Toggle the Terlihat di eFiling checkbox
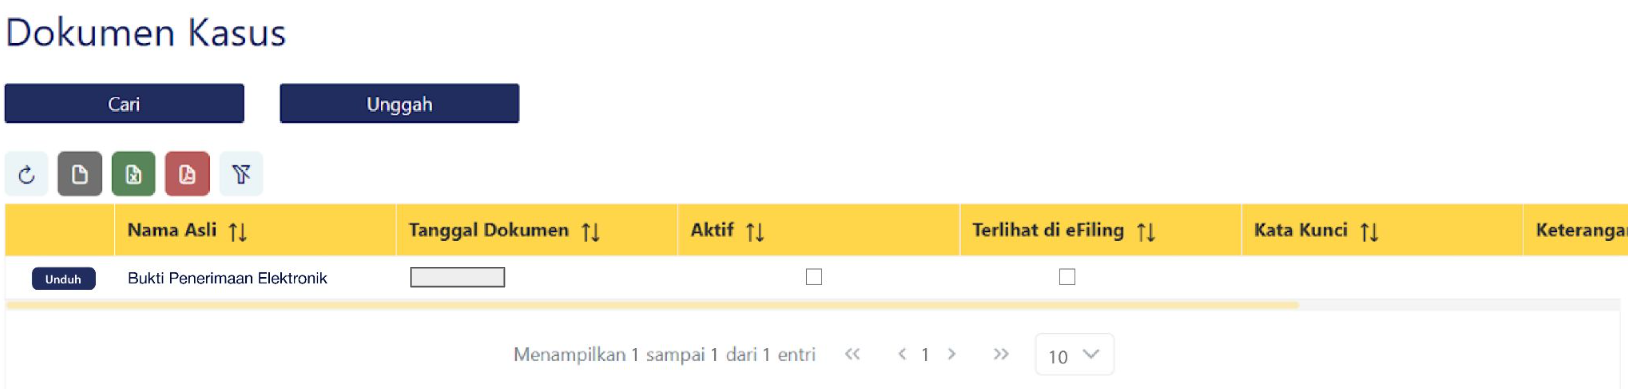Viewport: 1628px width, 389px height. tap(1067, 277)
